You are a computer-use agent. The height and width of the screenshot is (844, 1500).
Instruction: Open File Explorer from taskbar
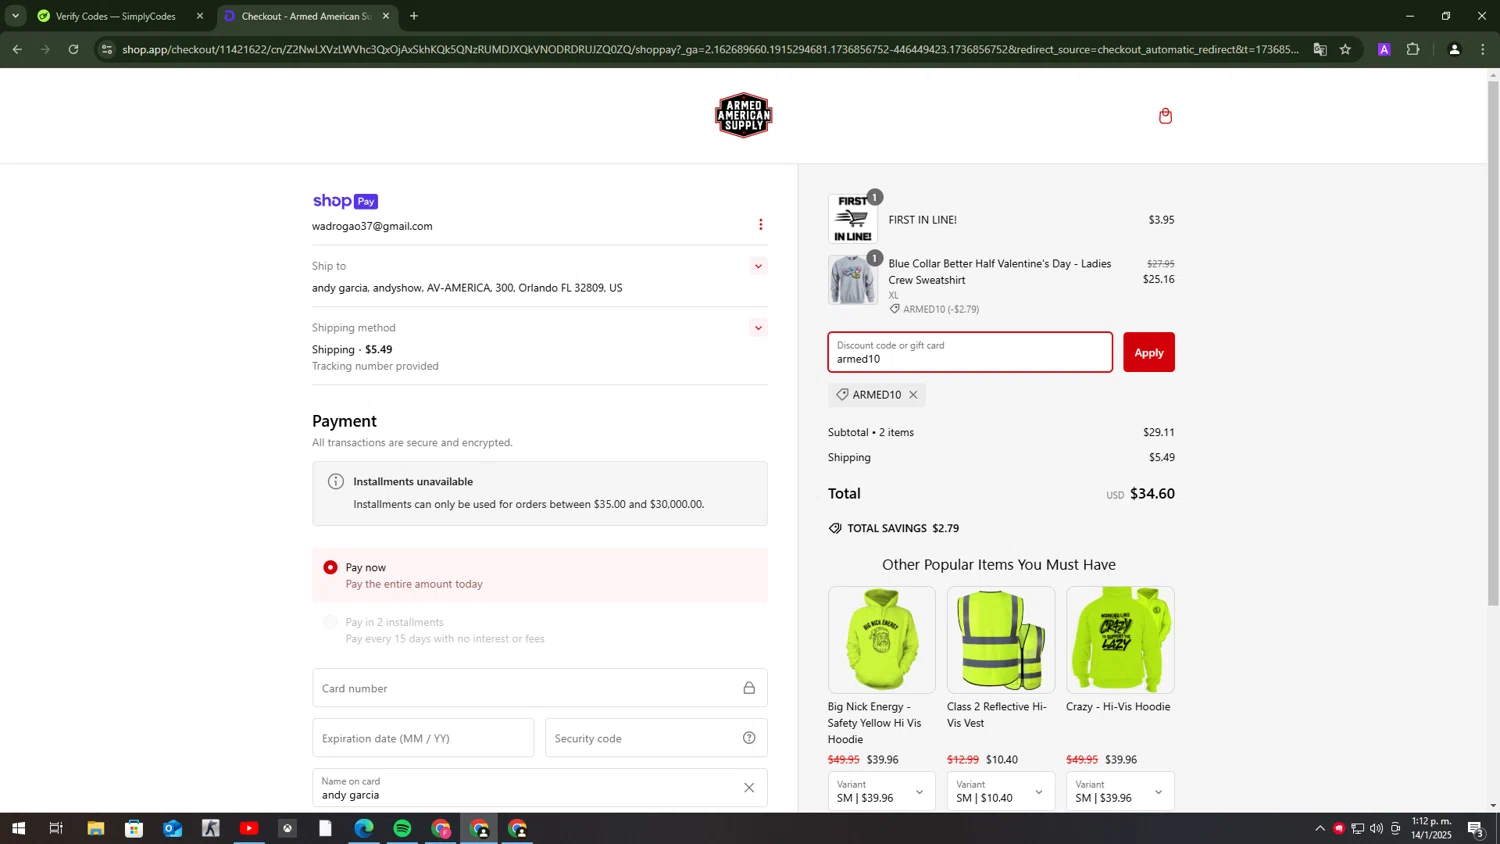(x=95, y=829)
